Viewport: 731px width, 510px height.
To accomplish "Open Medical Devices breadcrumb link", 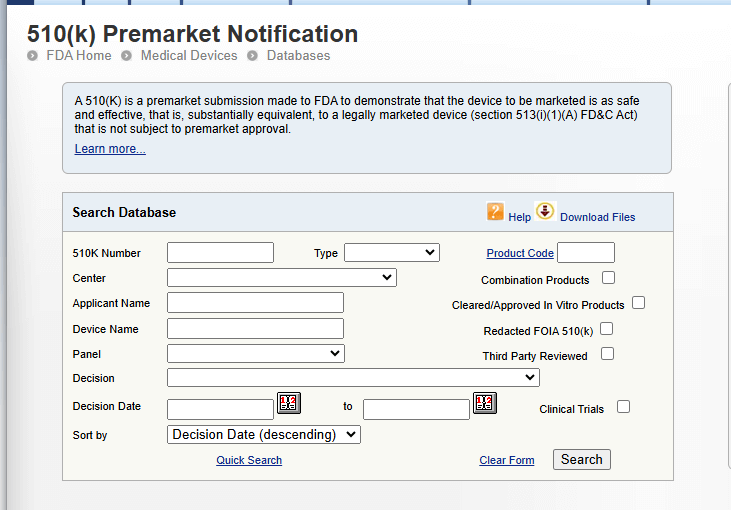I will point(189,56).
